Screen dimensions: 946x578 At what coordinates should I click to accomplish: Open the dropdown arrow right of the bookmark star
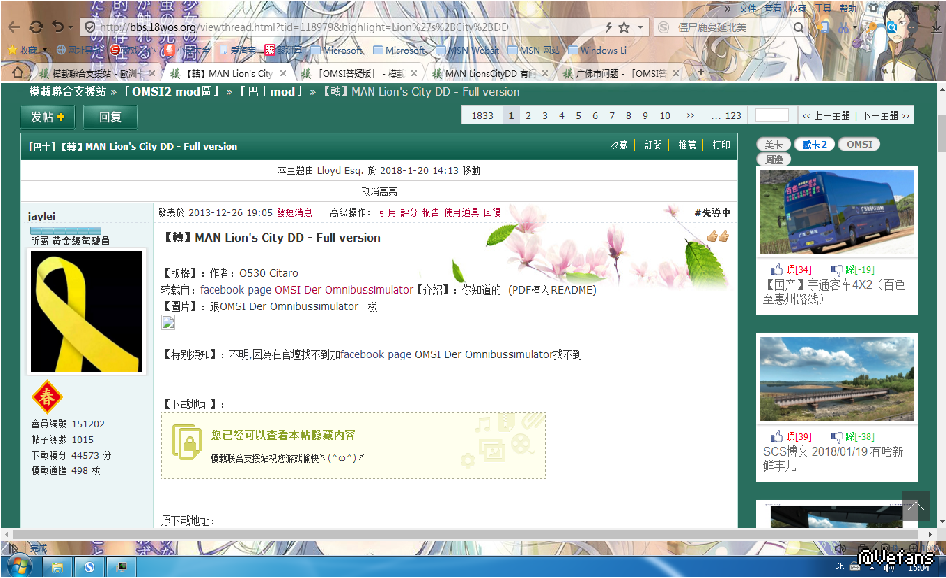pos(640,27)
